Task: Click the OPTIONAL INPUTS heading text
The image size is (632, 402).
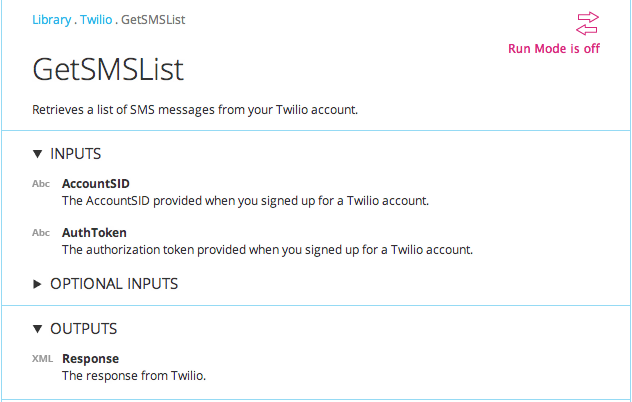Action: pyautogui.click(x=114, y=284)
